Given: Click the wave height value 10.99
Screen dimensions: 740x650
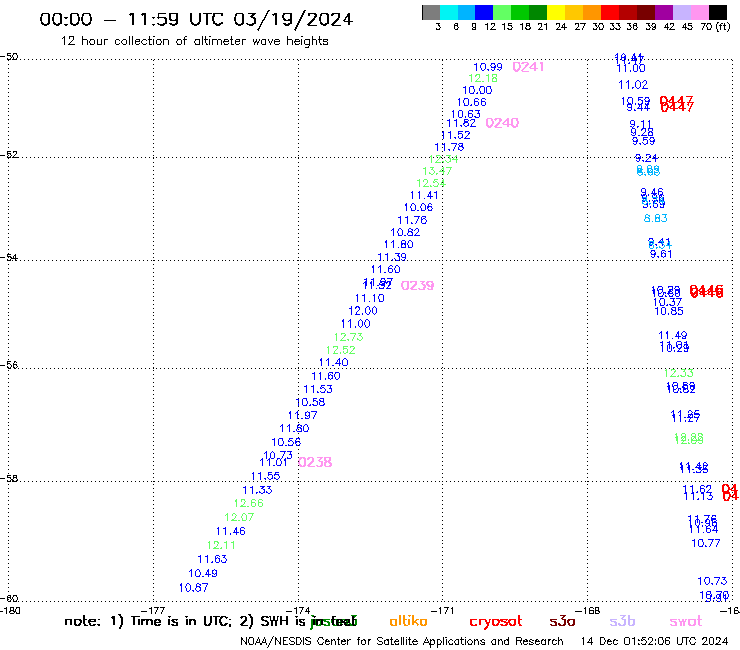Looking at the screenshot, I should click(488, 67).
